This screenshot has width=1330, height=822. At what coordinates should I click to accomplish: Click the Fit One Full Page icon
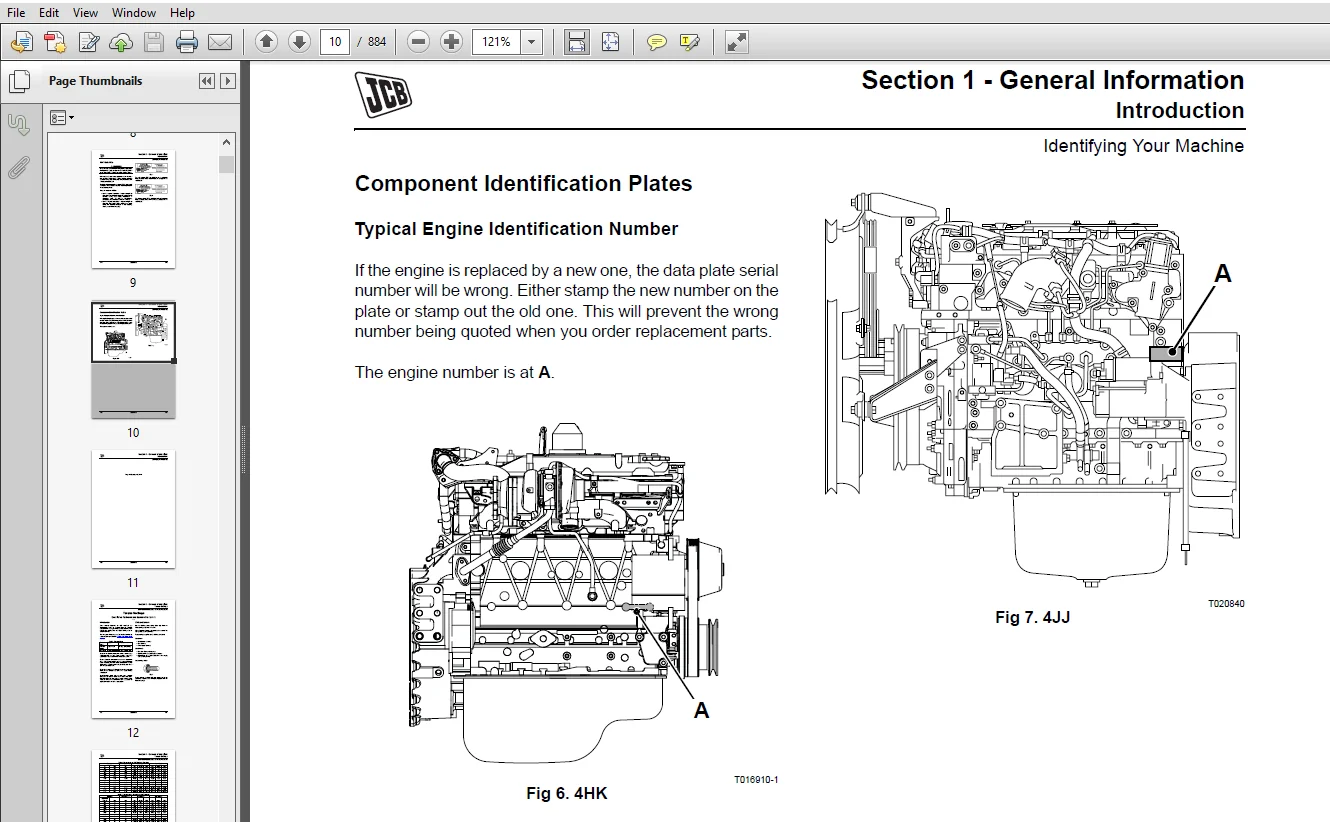pos(611,42)
